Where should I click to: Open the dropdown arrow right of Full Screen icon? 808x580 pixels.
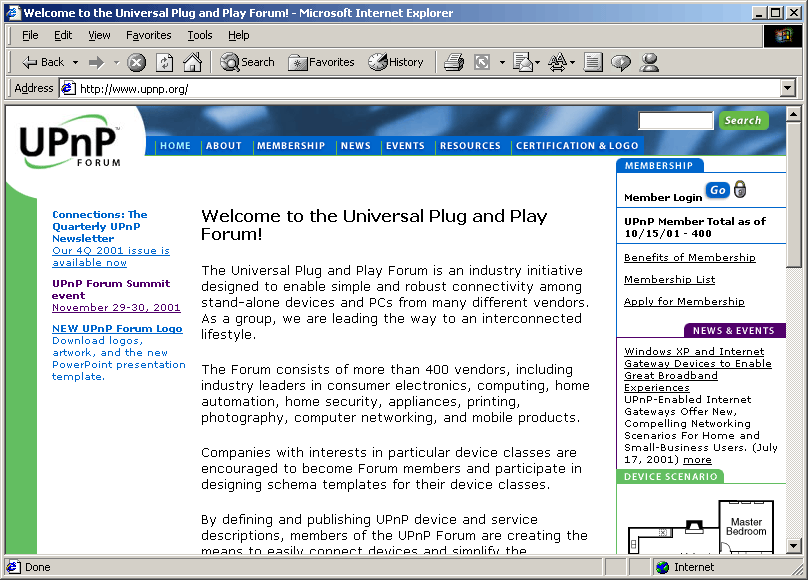tap(502, 63)
